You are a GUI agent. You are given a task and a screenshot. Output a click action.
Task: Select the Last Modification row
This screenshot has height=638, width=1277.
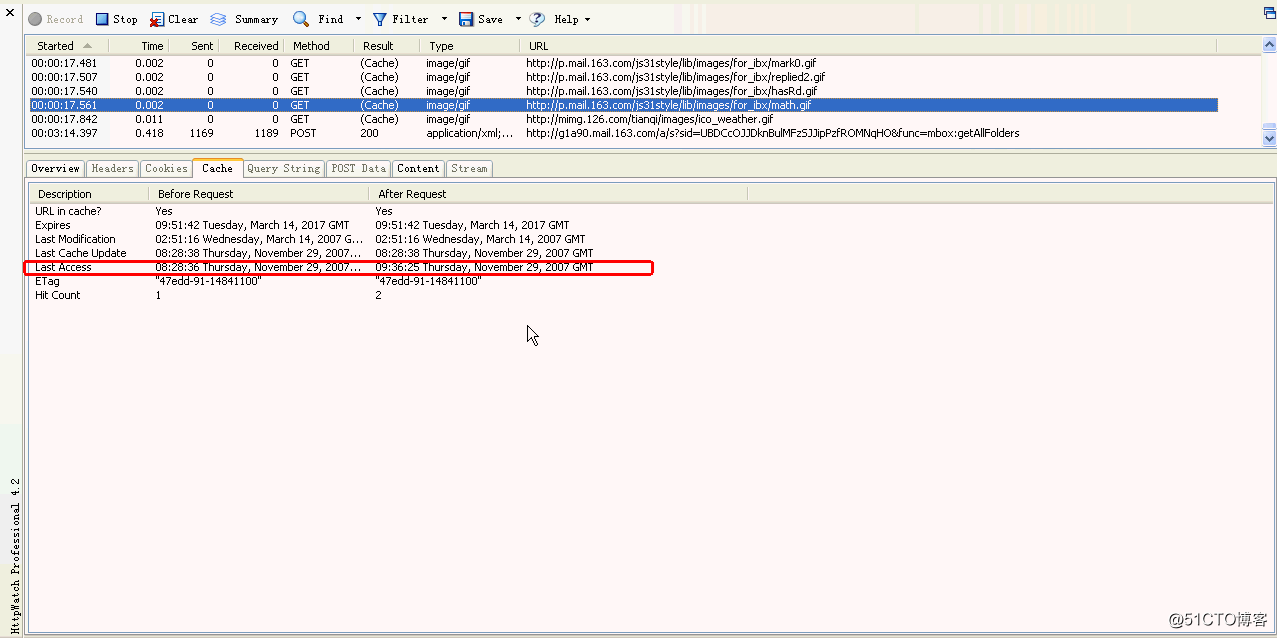pyautogui.click(x=390, y=239)
